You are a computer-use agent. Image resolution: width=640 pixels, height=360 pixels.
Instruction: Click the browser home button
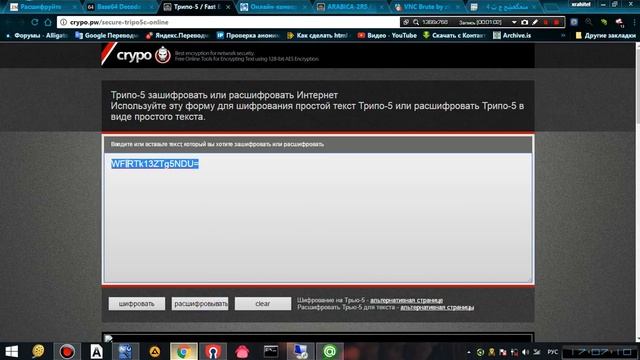point(48,22)
